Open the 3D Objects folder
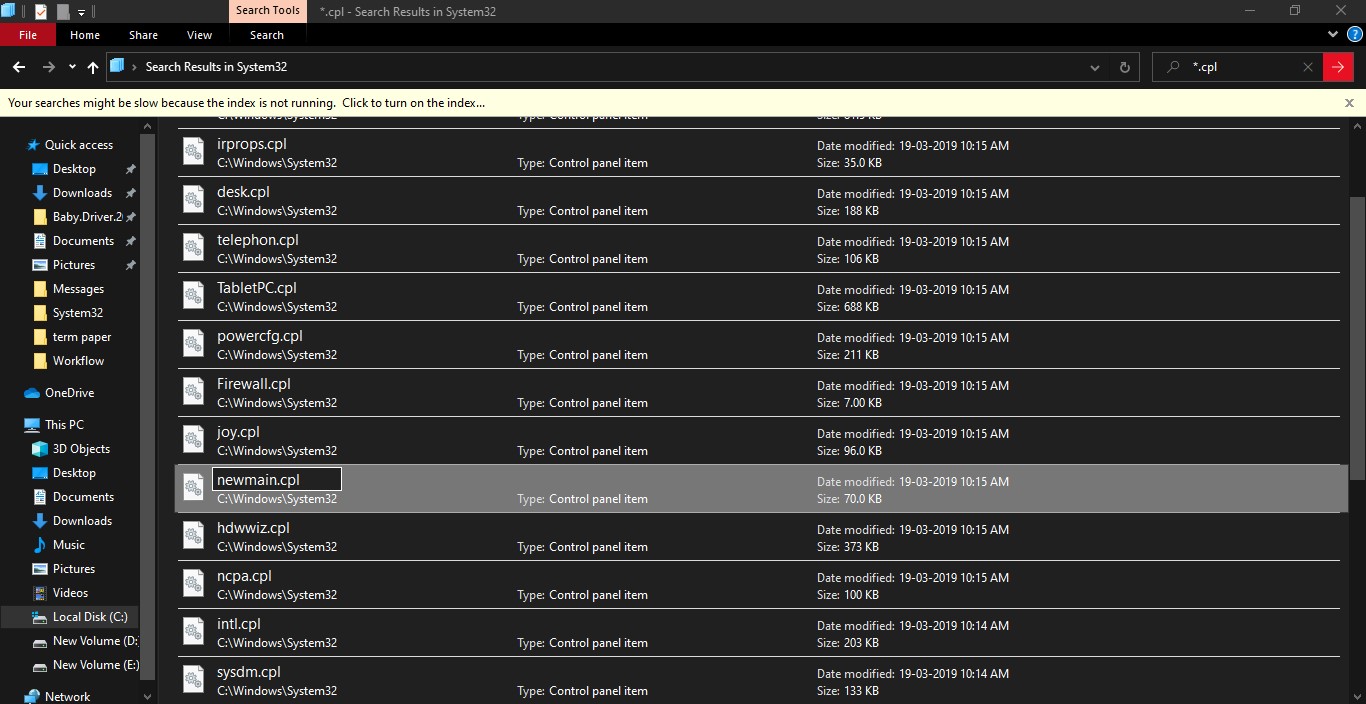The image size is (1366, 704). 81,449
